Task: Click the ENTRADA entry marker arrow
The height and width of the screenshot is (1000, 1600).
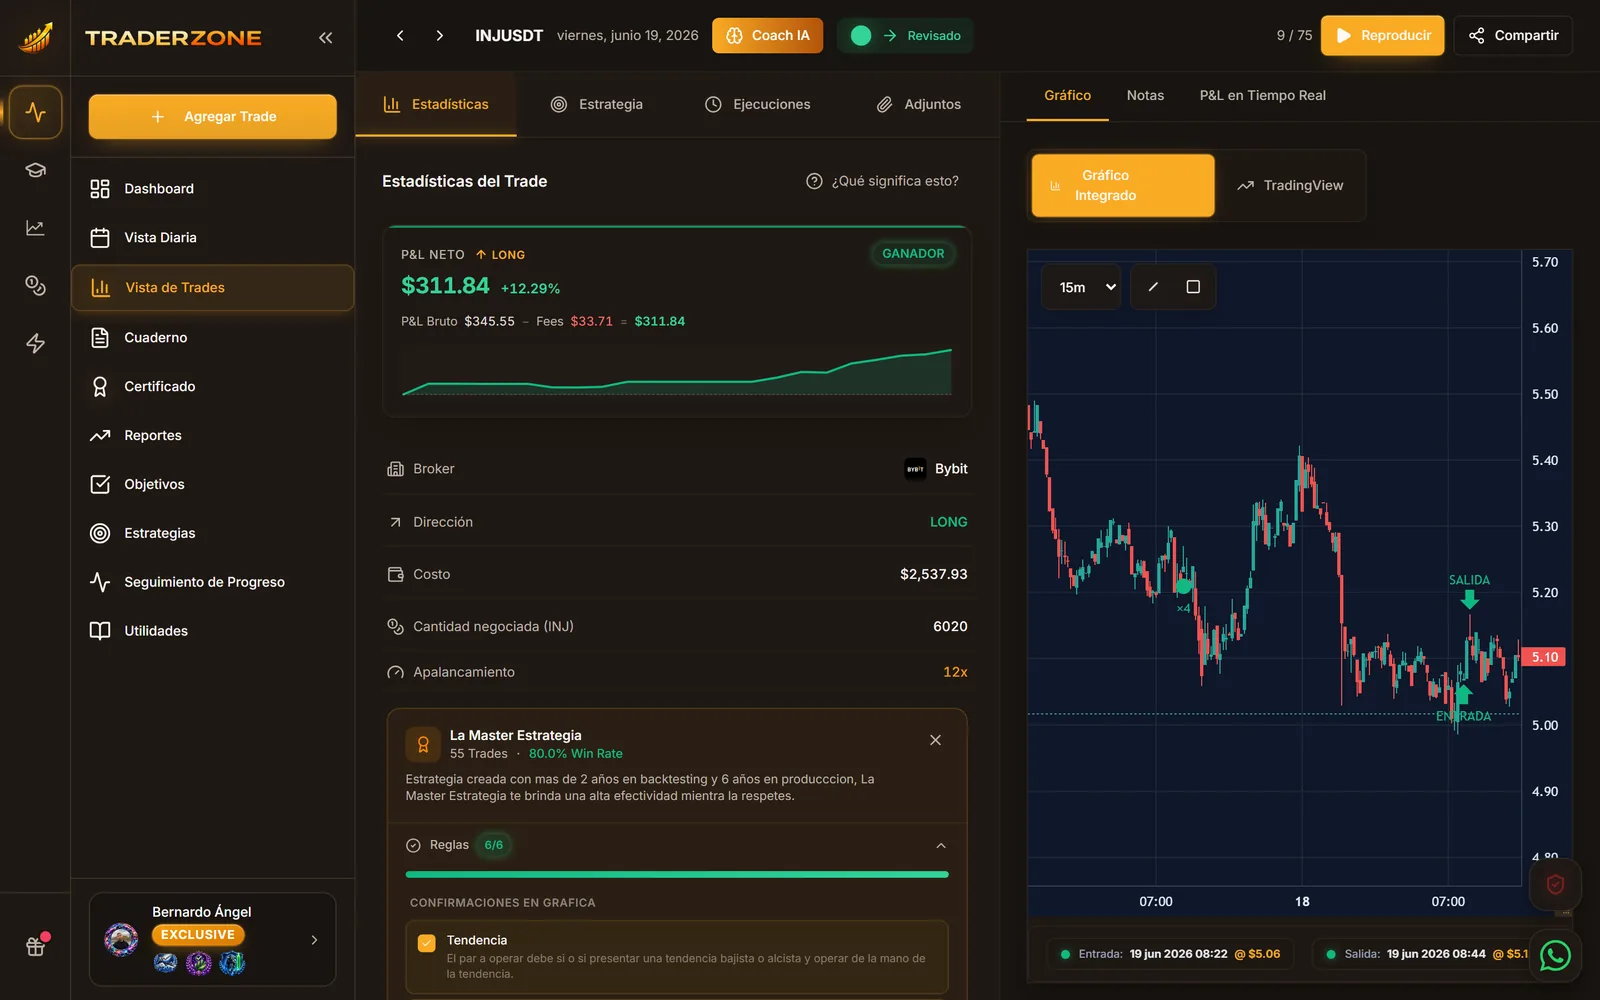Action: click(x=1463, y=693)
